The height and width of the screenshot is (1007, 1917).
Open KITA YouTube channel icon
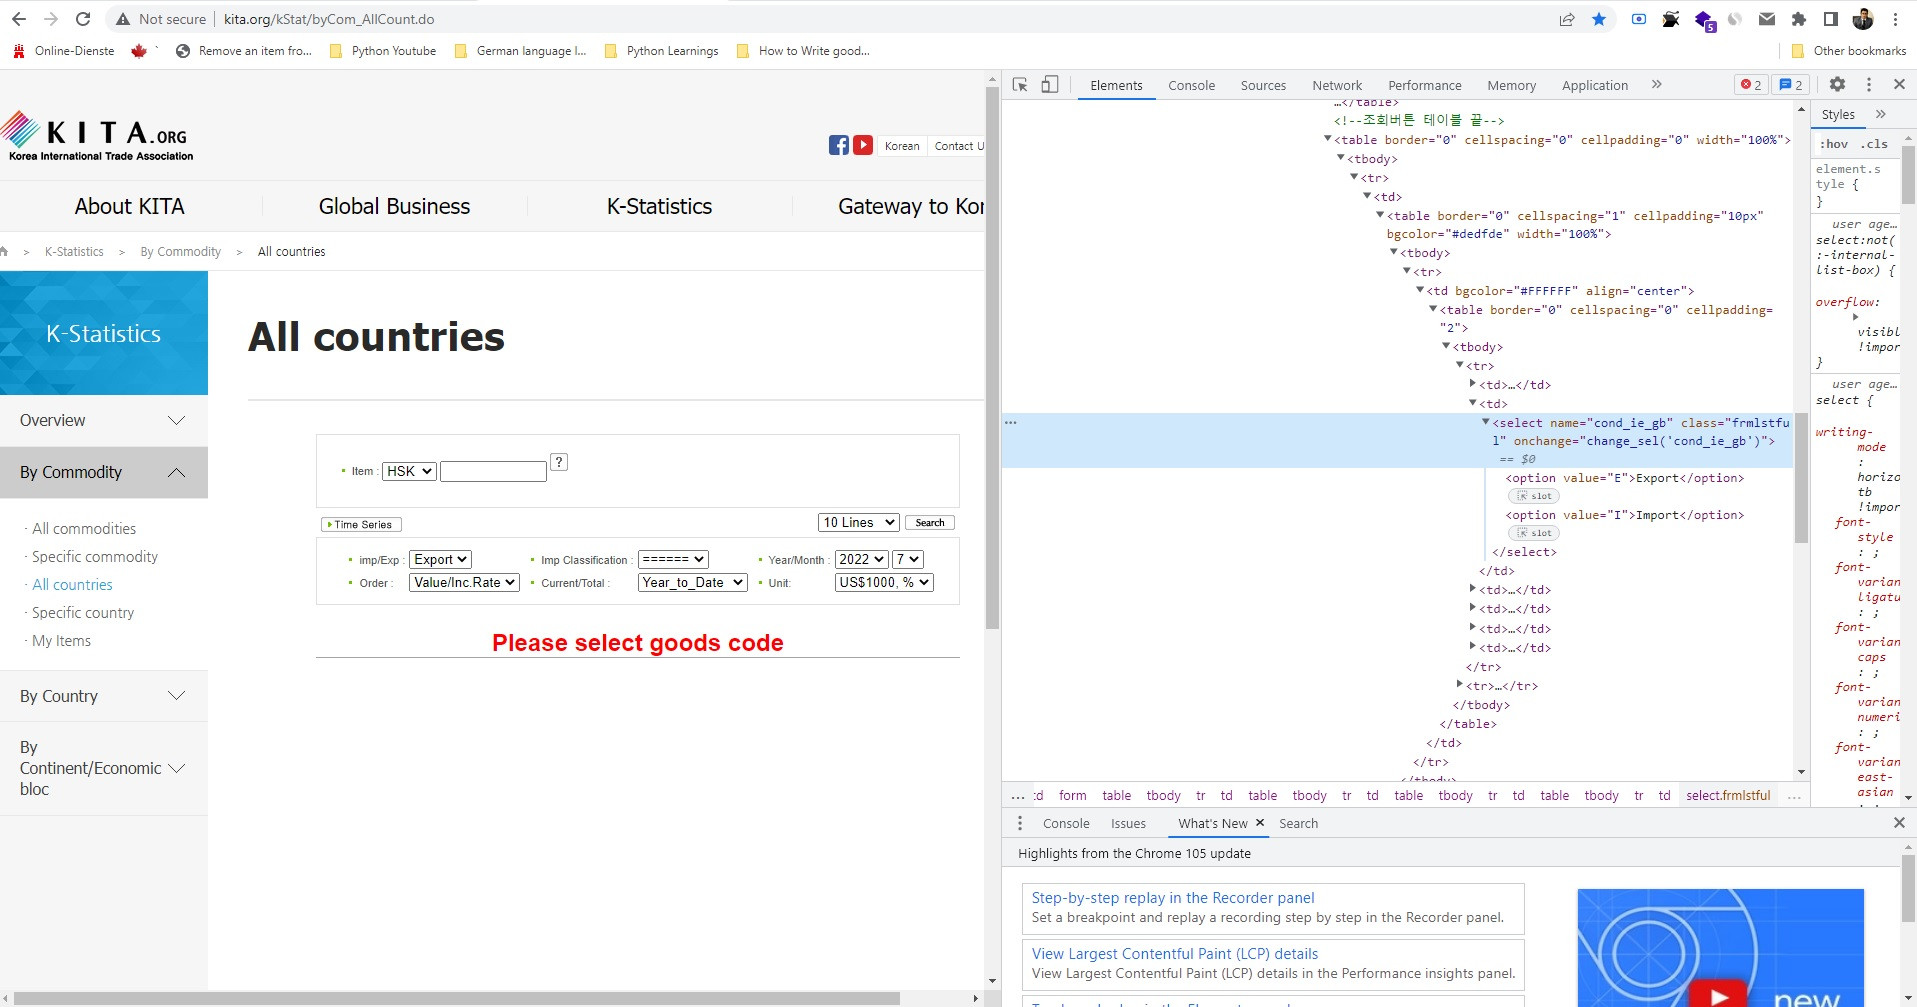pyautogui.click(x=863, y=145)
